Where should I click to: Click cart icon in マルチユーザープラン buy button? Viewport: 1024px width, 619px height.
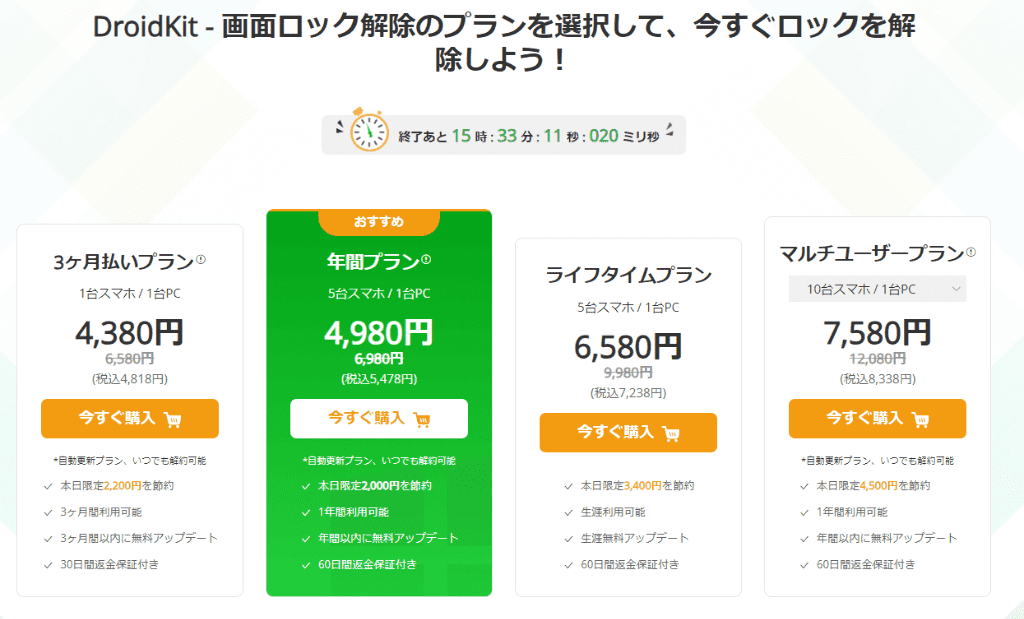(921, 419)
